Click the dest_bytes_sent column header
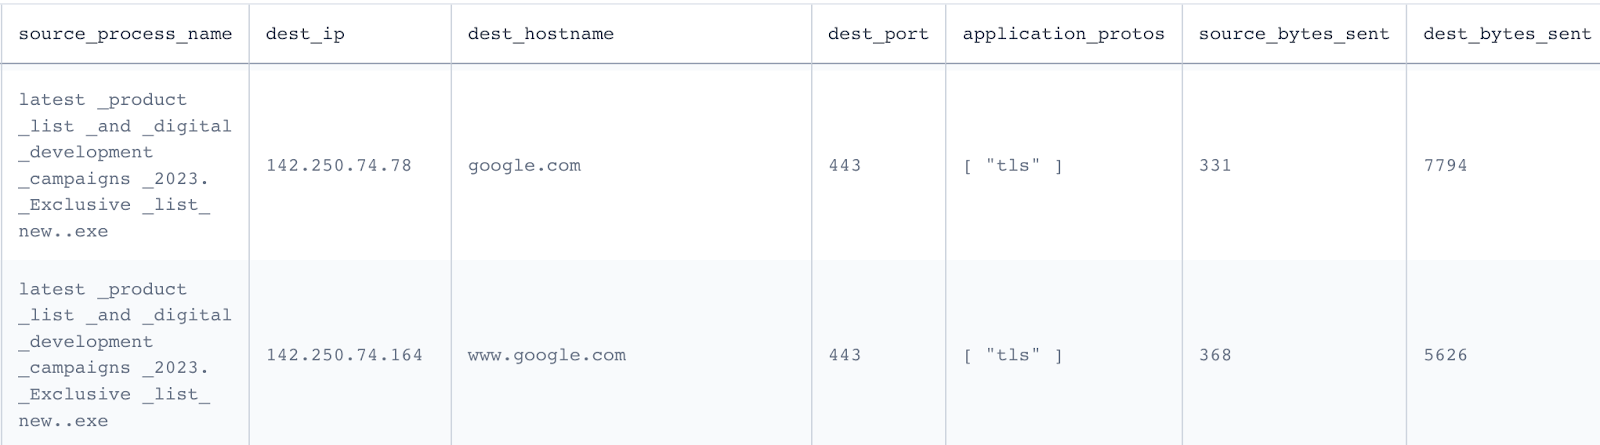Image resolution: width=1600 pixels, height=445 pixels. pyautogui.click(x=1507, y=34)
